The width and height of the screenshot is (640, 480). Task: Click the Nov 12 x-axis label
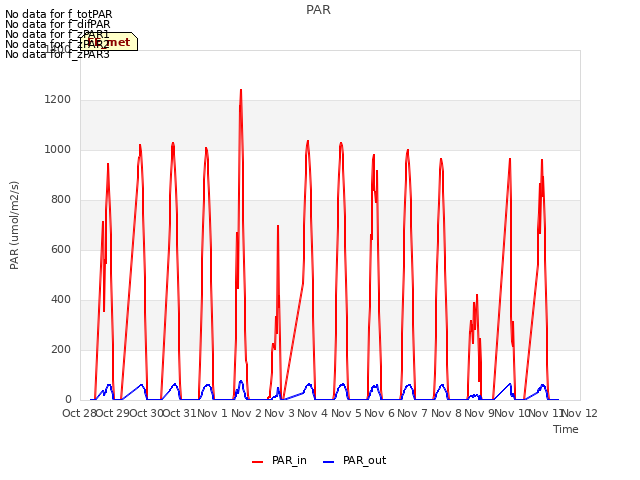(x=580, y=413)
